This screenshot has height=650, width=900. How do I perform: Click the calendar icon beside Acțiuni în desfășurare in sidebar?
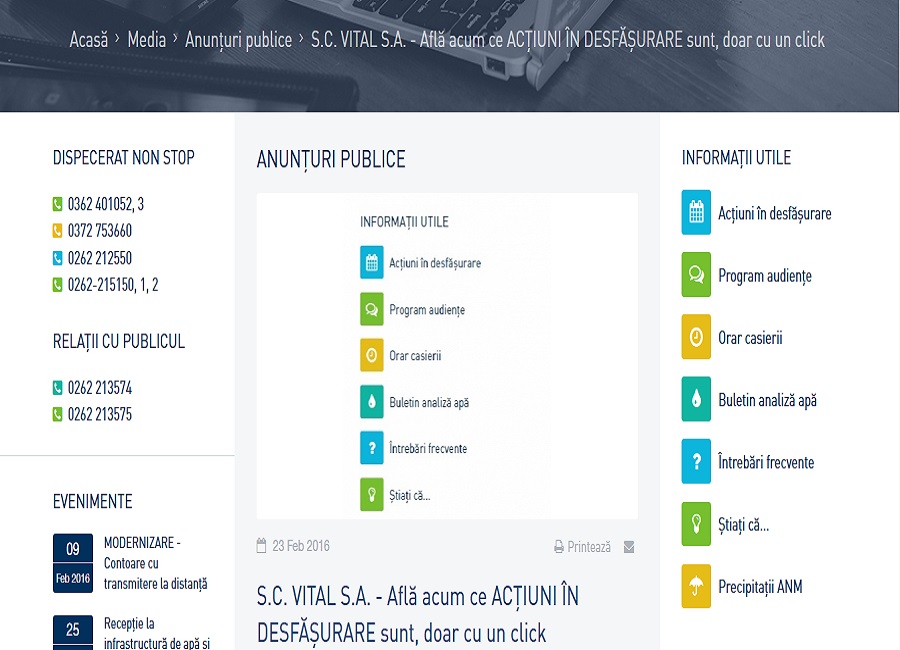click(x=696, y=212)
